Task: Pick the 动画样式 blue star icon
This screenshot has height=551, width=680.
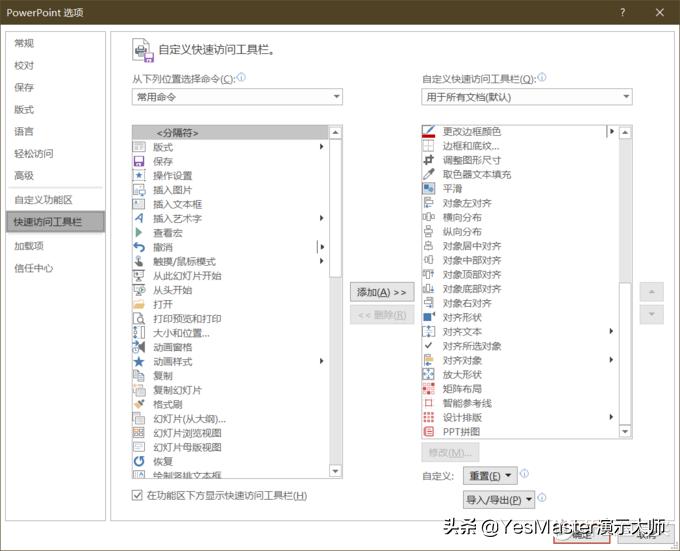Action: click(139, 362)
